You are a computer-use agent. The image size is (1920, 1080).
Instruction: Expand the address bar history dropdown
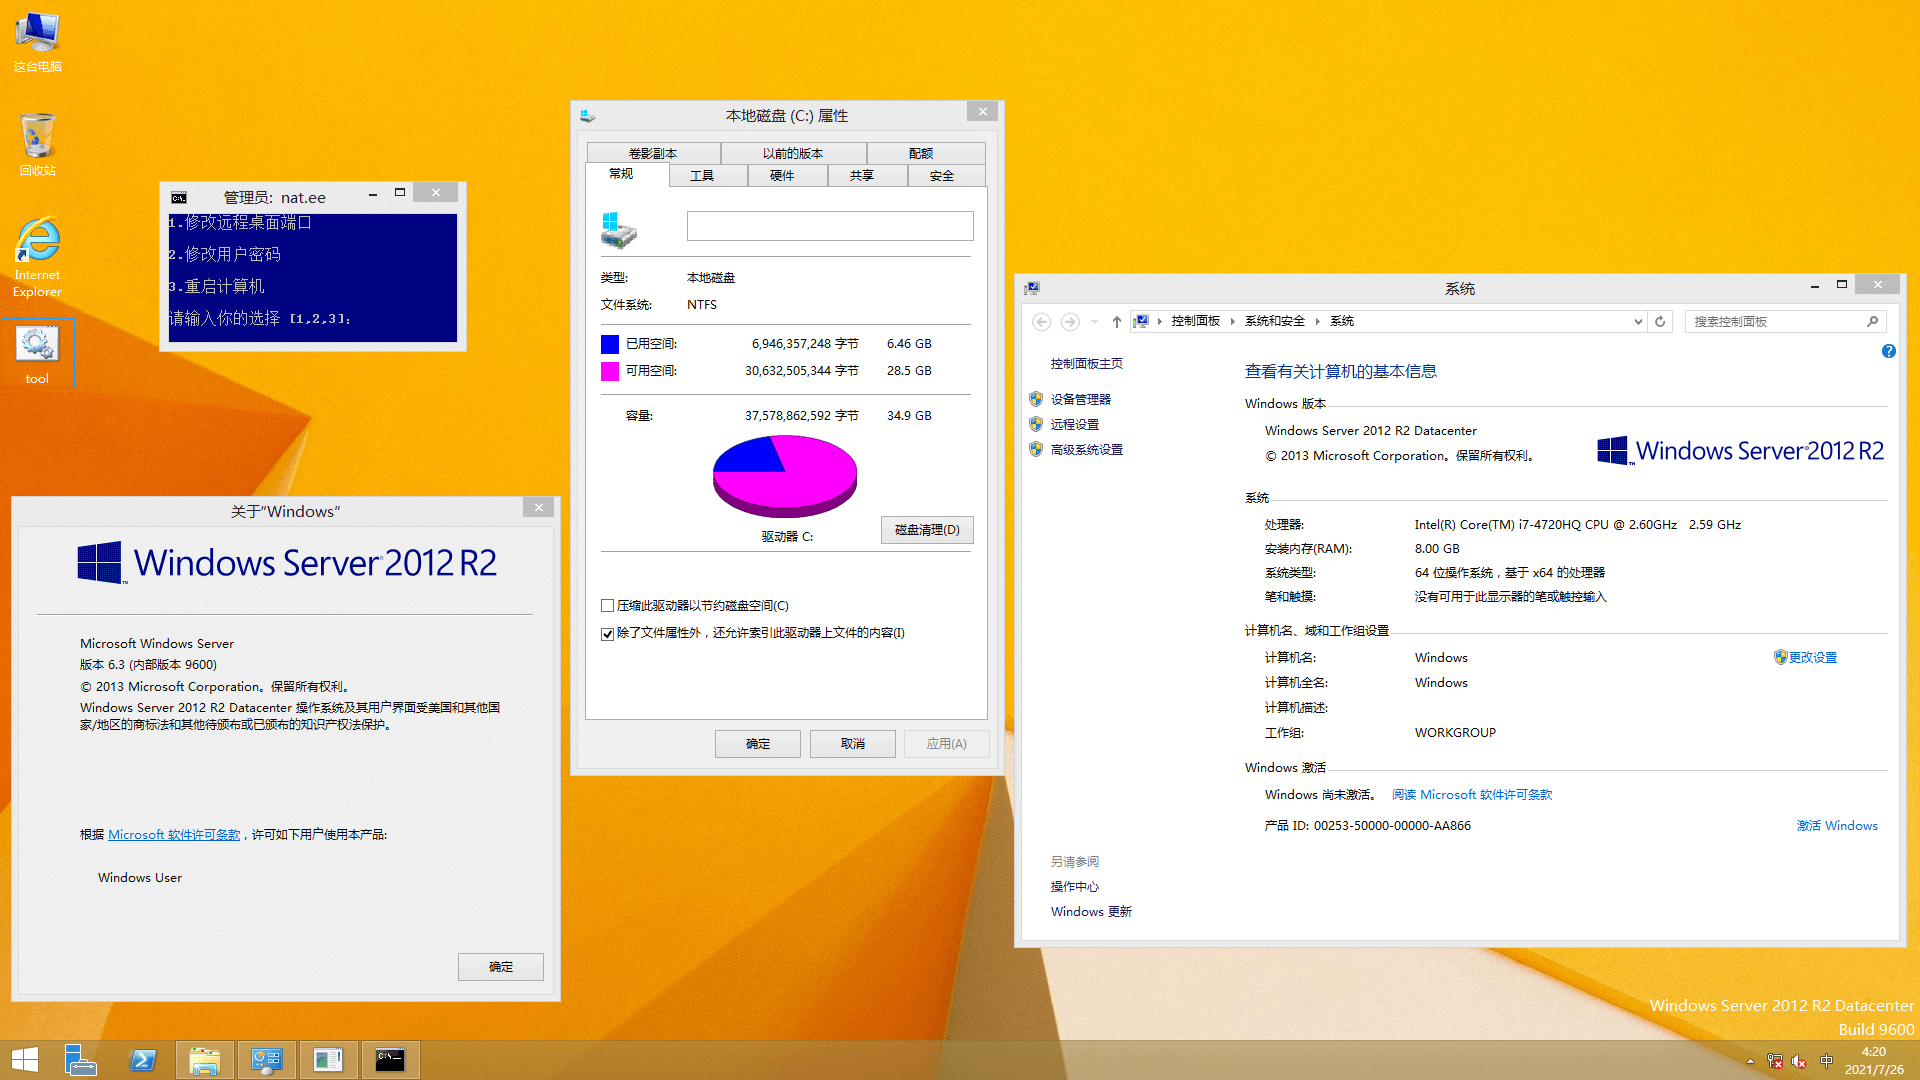[x=1637, y=321]
